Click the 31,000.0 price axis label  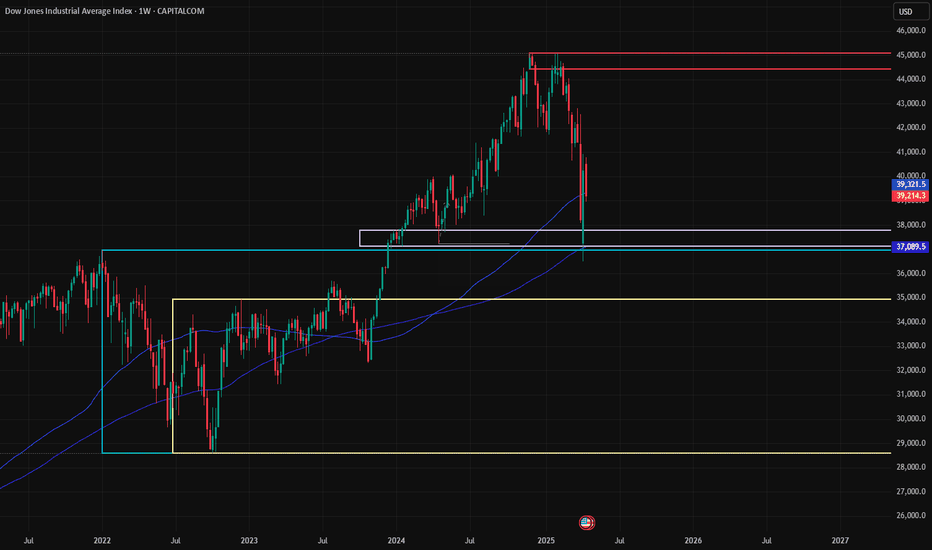tap(911, 394)
